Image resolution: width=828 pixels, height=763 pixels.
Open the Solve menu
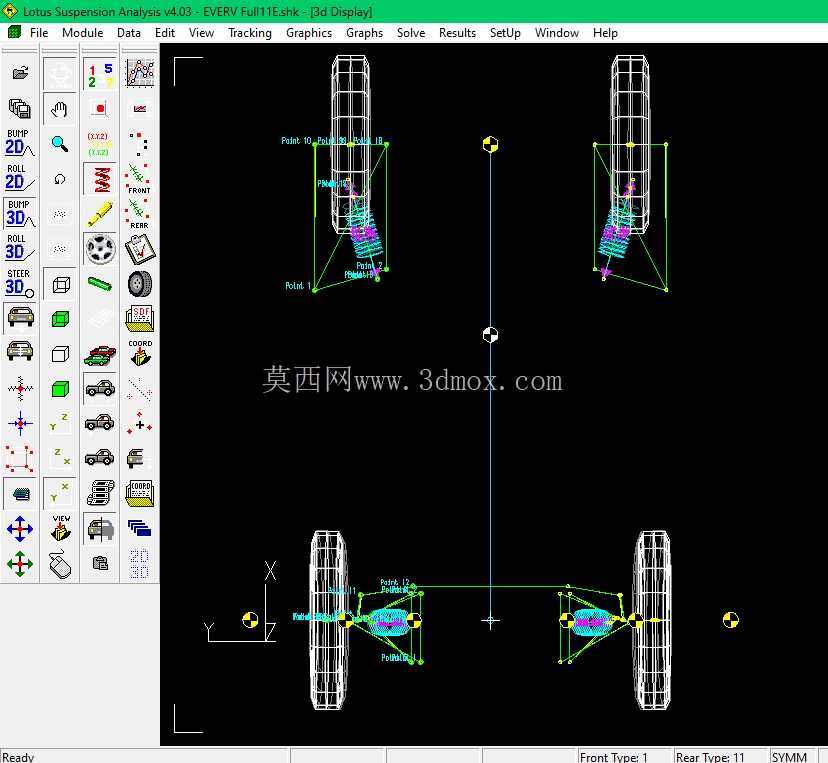click(x=411, y=33)
